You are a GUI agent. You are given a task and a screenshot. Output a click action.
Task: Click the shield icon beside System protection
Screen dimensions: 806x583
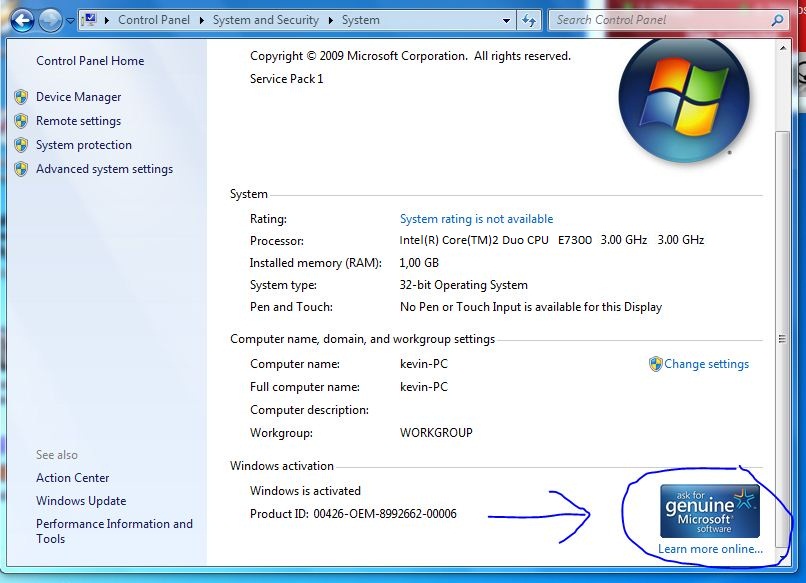coord(21,145)
